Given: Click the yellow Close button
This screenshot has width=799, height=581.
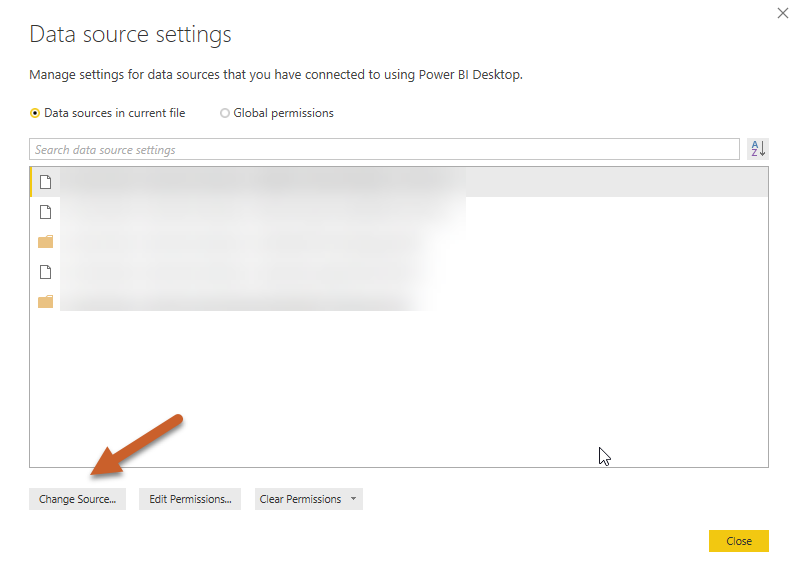Looking at the screenshot, I should click(x=738, y=541).
